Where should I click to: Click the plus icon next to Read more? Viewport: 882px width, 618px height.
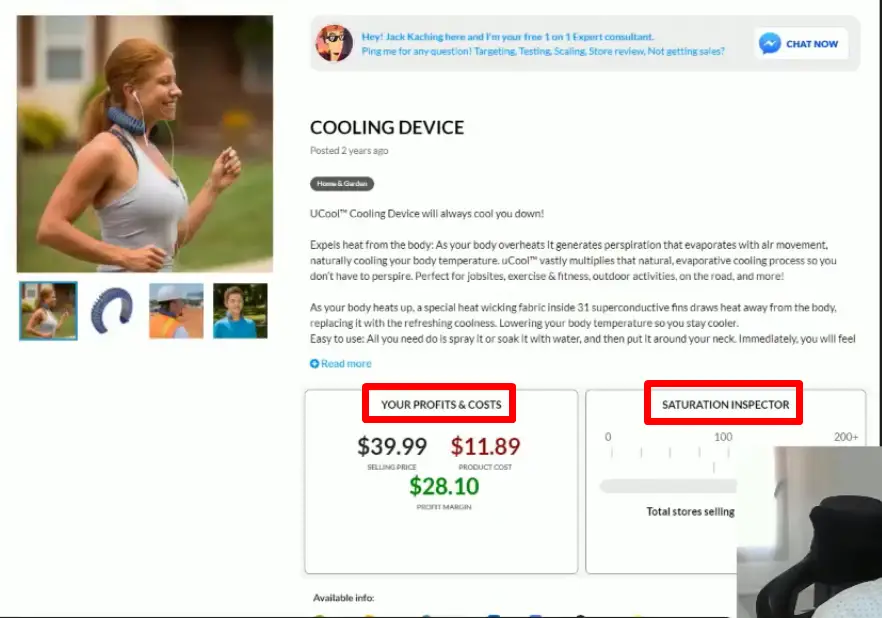(x=314, y=364)
